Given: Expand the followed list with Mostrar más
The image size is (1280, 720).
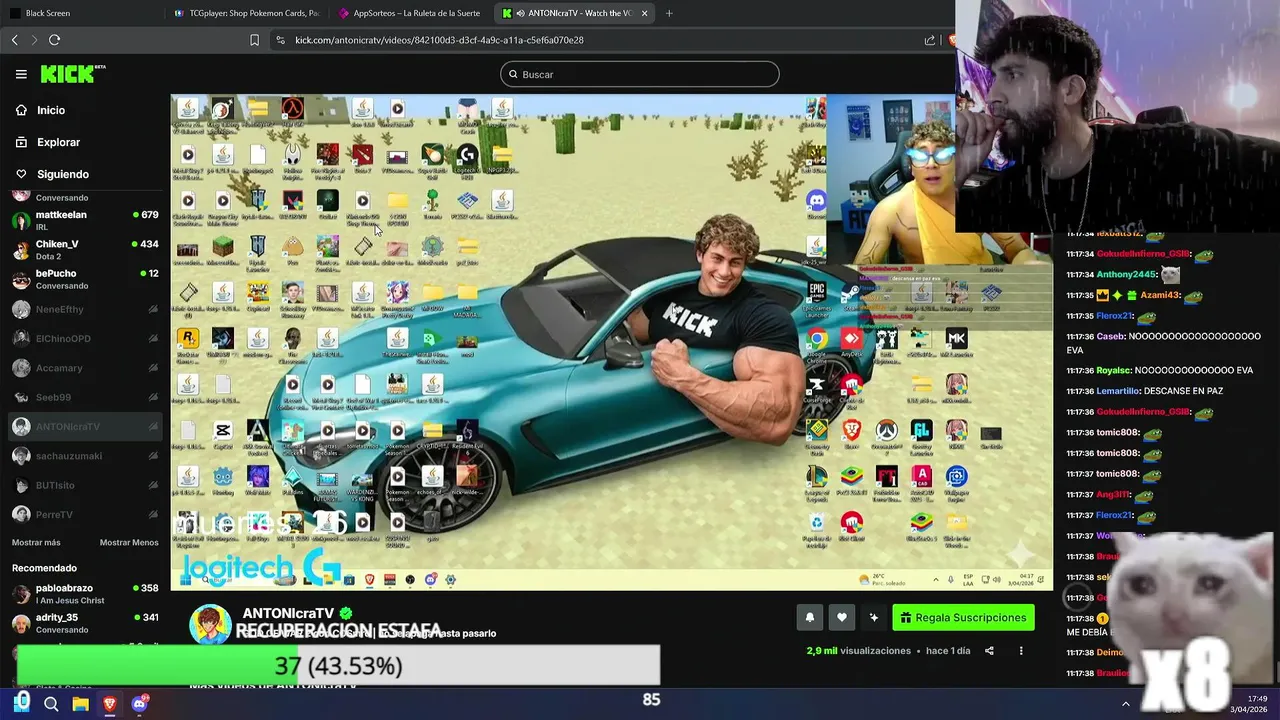Looking at the screenshot, I should [x=36, y=542].
